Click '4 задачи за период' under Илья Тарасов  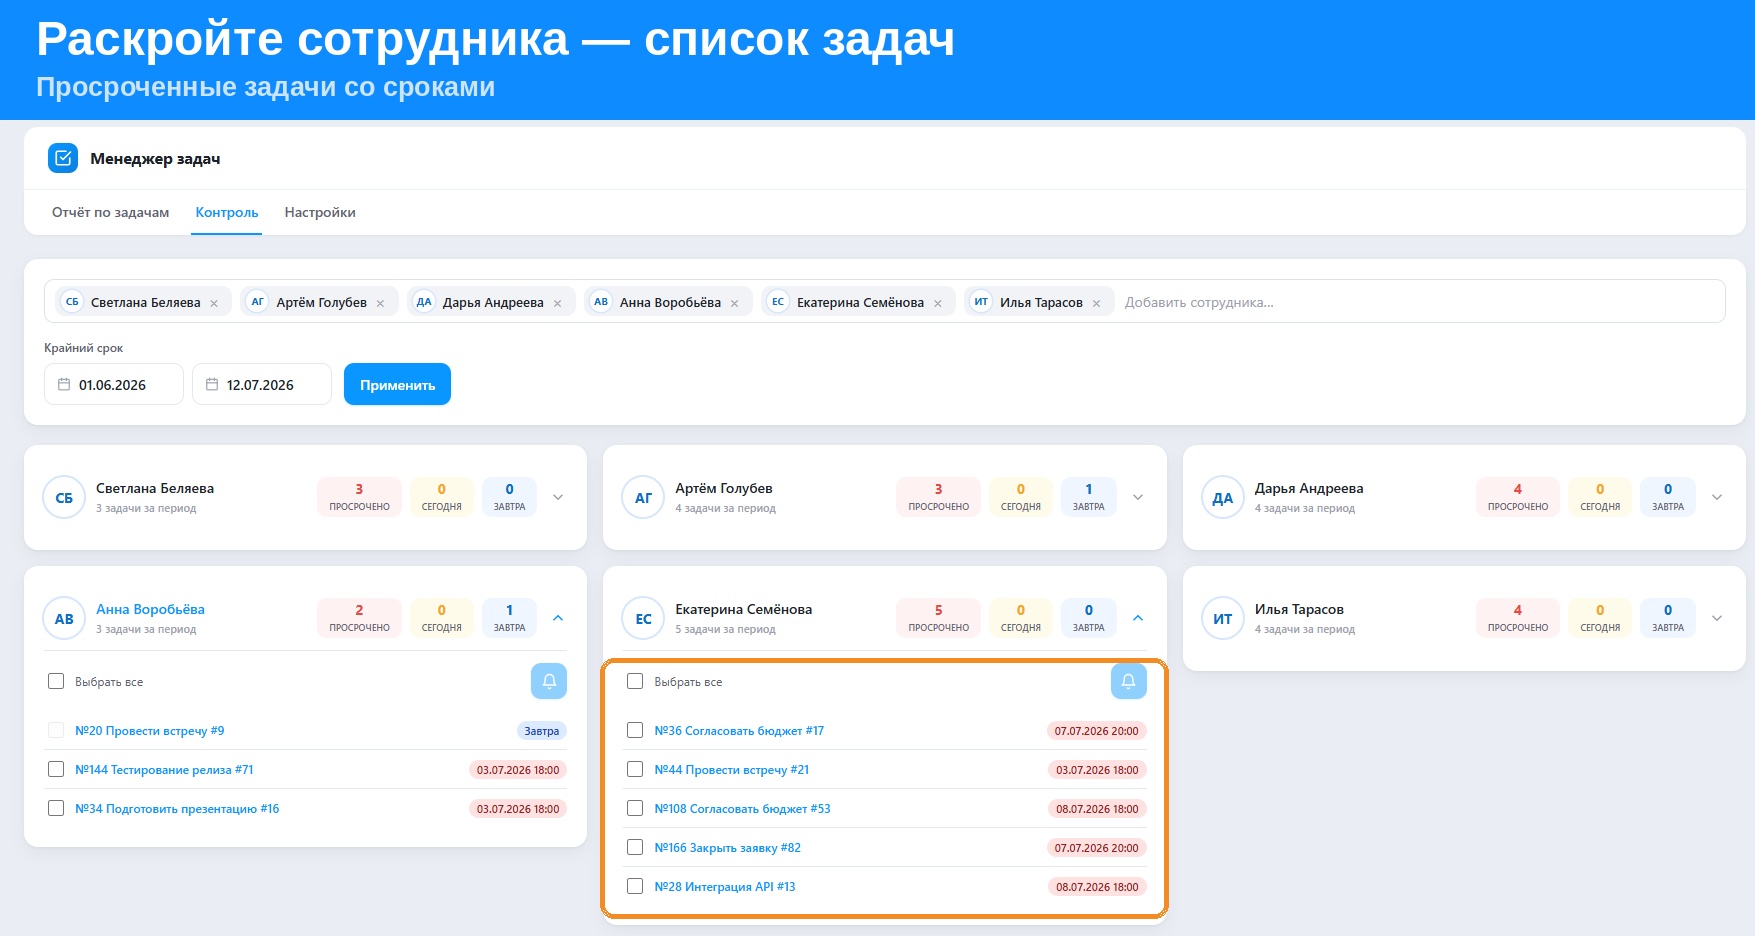point(1305,629)
